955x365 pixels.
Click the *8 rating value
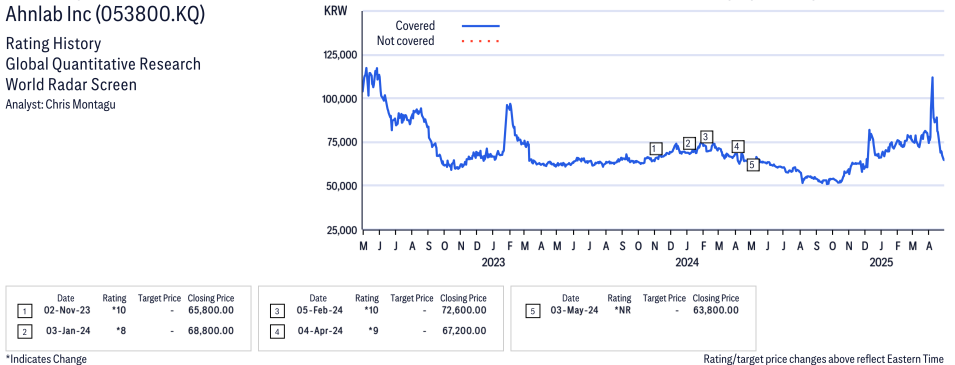pos(121,331)
